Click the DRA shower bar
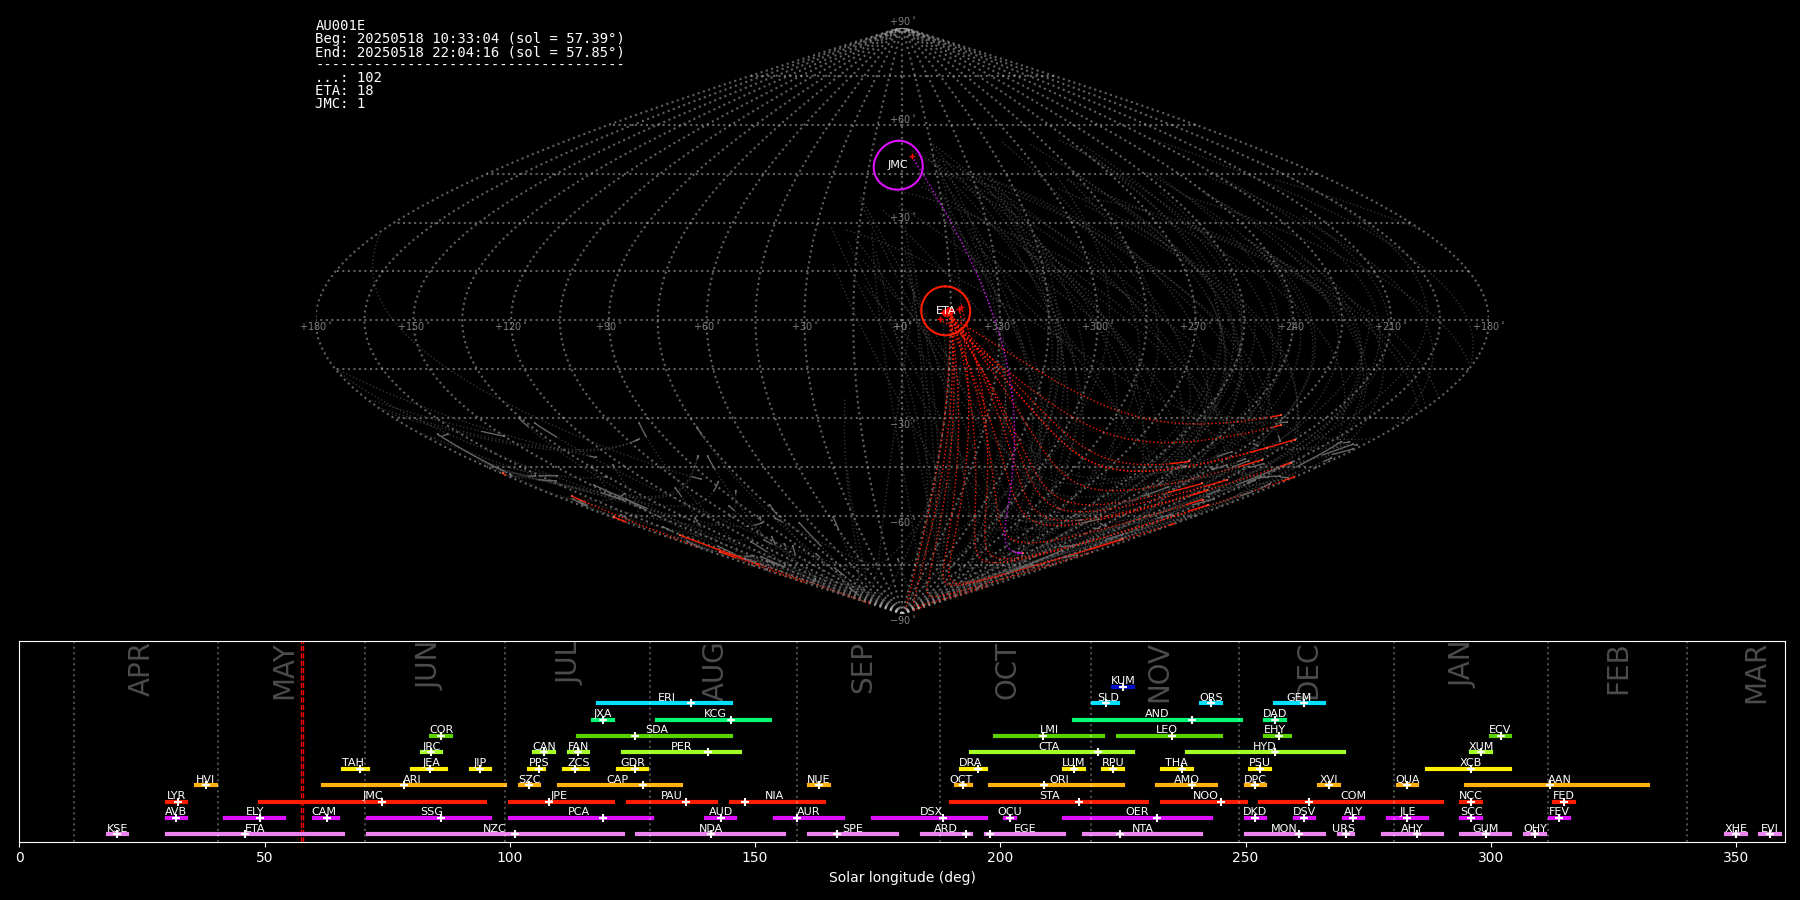This screenshot has height=900, width=1800. click(973, 769)
